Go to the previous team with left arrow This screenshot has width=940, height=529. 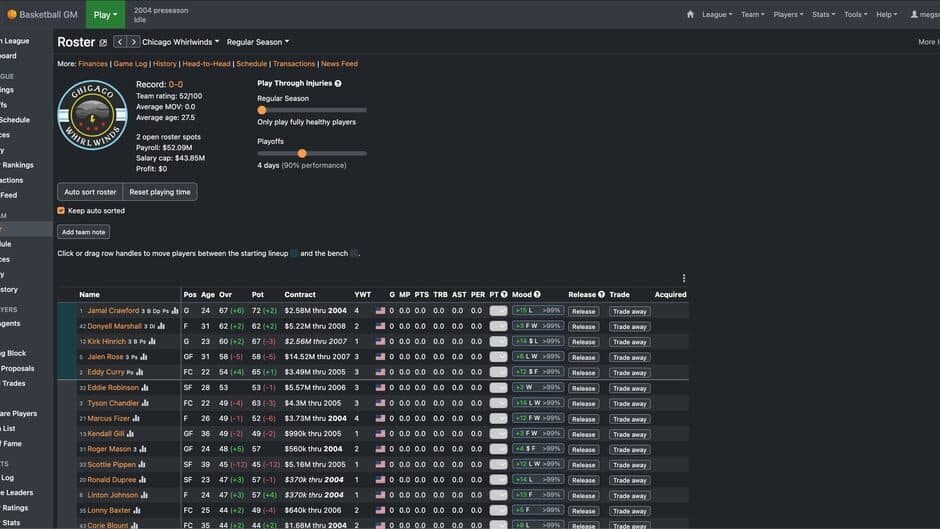[x=120, y=42]
